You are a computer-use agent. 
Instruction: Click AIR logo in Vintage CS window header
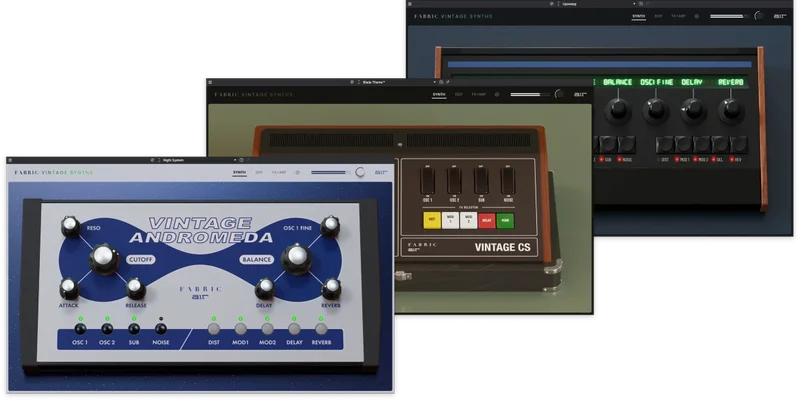tap(580, 94)
